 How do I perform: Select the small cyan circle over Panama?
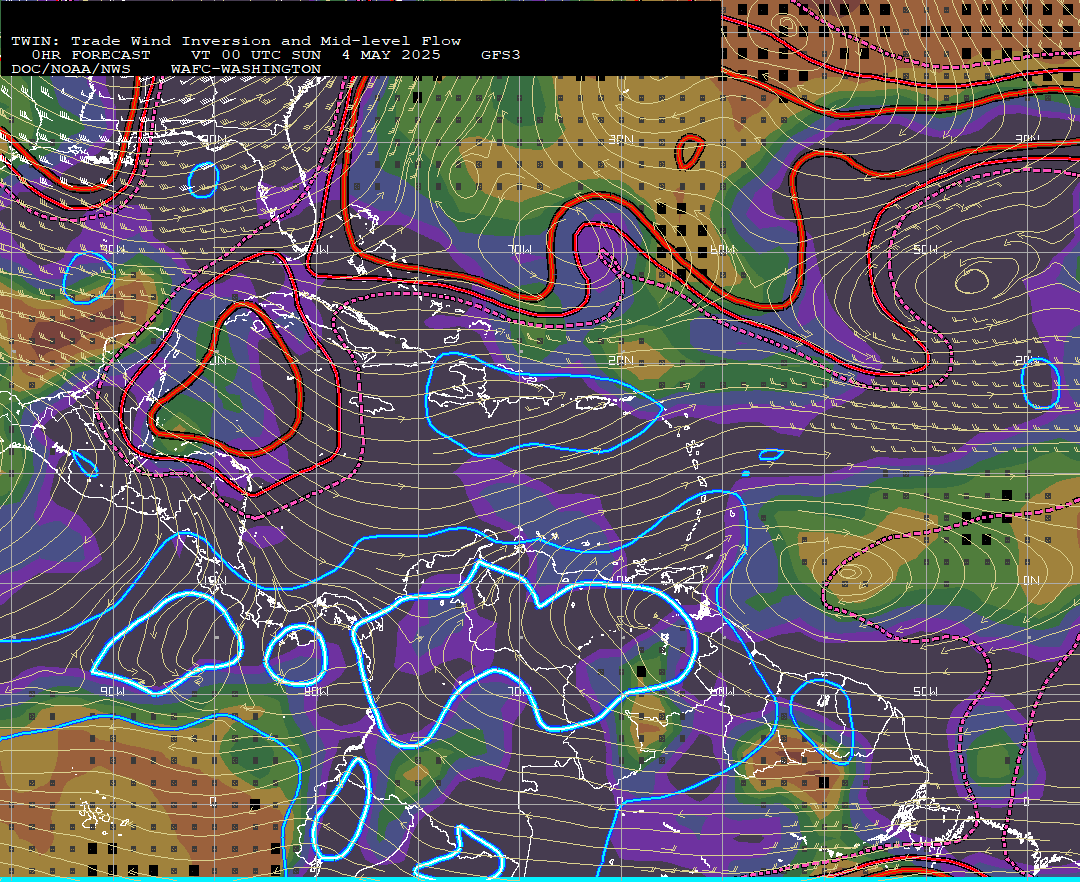[x=295, y=655]
